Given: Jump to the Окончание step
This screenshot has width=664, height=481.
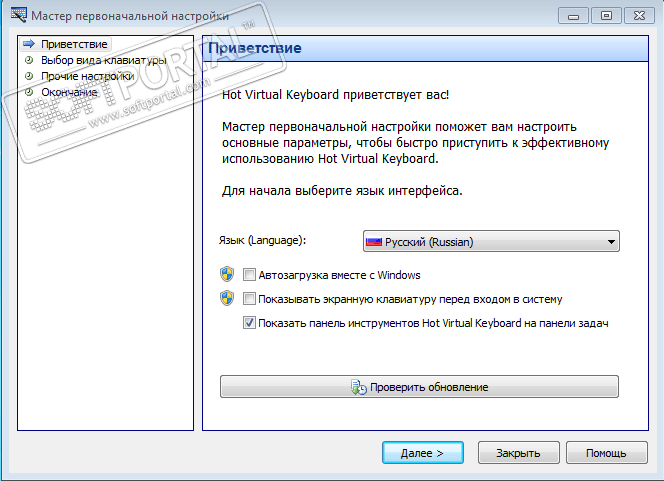Looking at the screenshot, I should click(69, 92).
